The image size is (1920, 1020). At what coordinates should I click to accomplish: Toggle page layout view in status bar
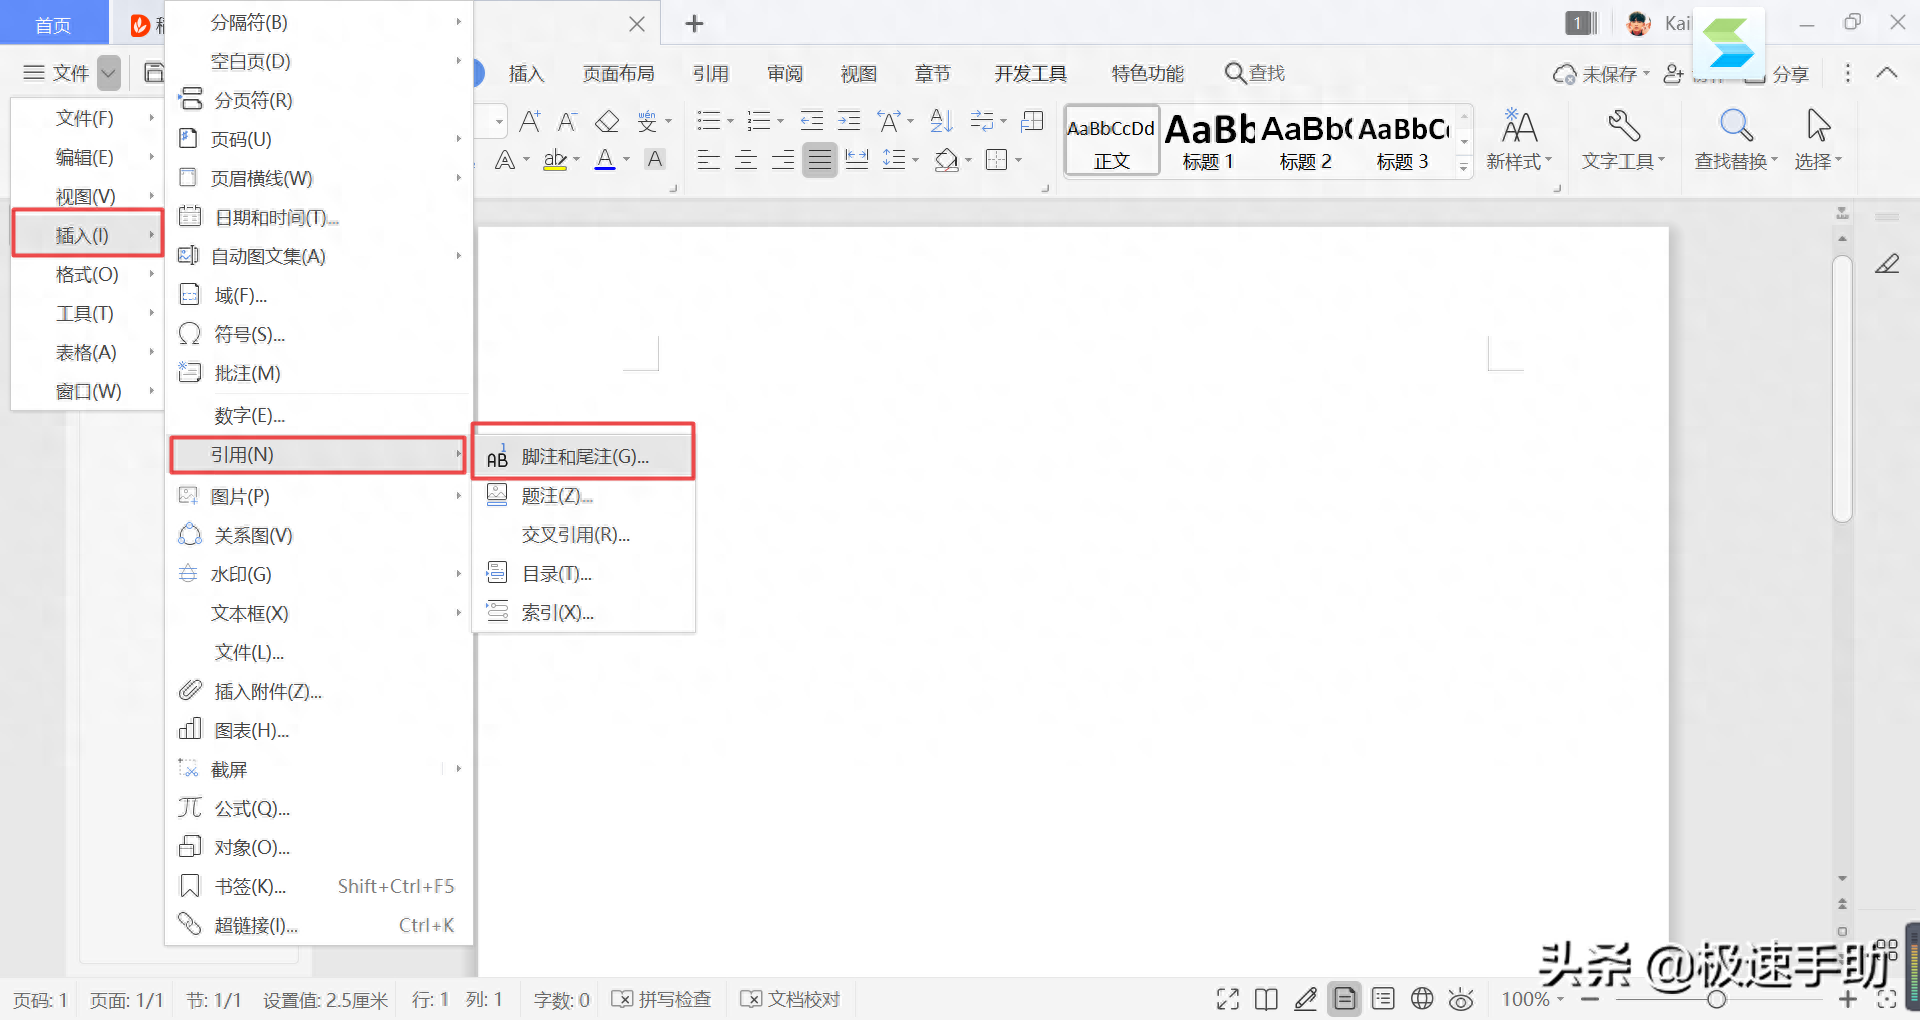1345,999
